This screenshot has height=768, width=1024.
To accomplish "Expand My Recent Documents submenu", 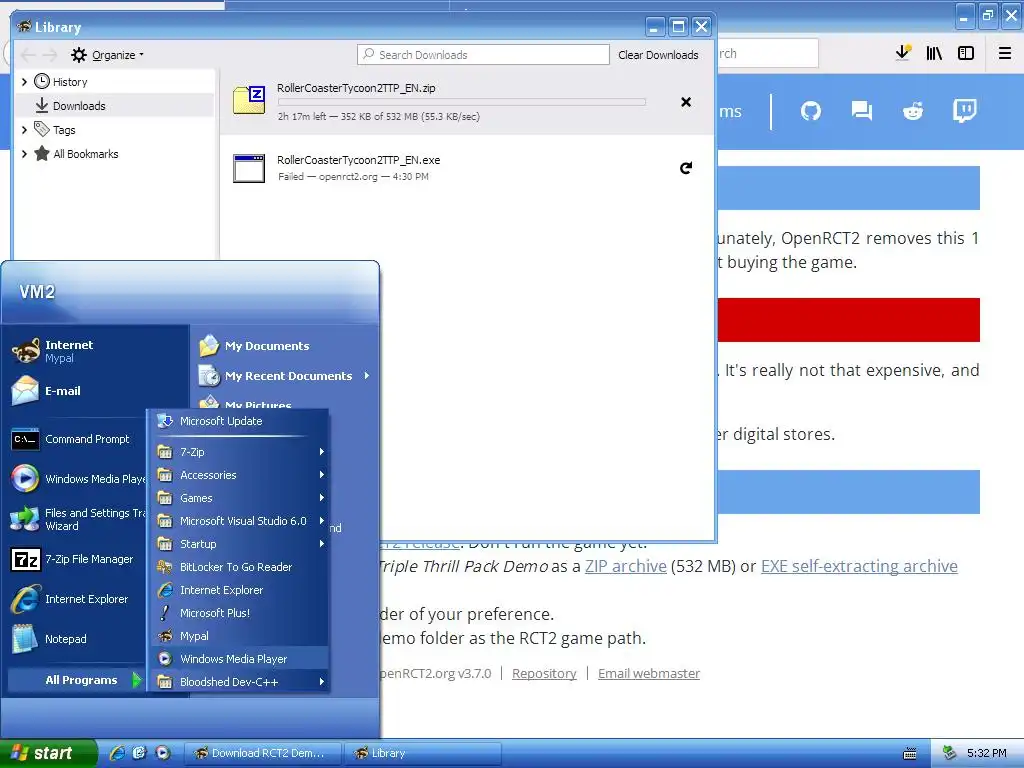I will click(285, 376).
